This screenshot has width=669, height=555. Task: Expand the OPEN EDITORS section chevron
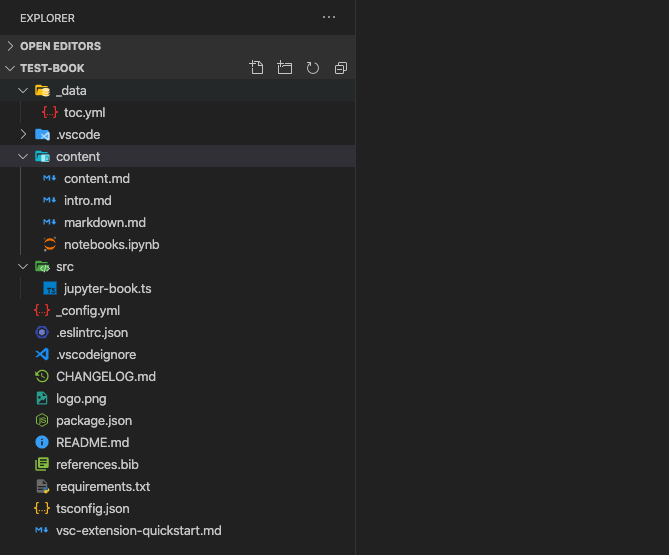10,46
